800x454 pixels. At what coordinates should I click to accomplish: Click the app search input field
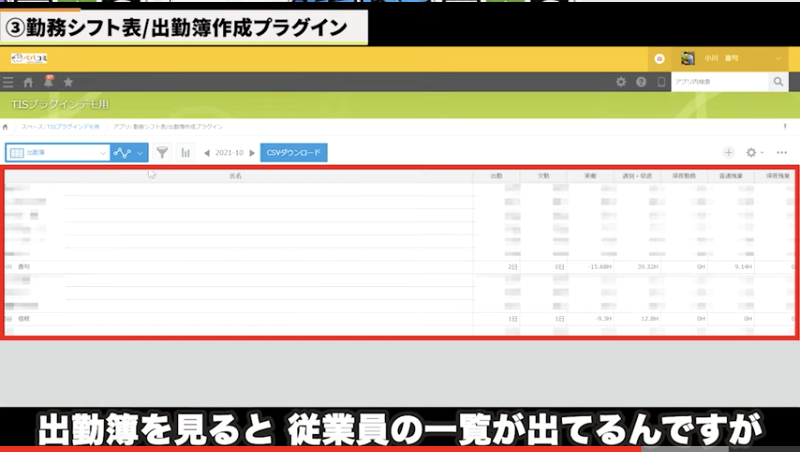[x=718, y=82]
